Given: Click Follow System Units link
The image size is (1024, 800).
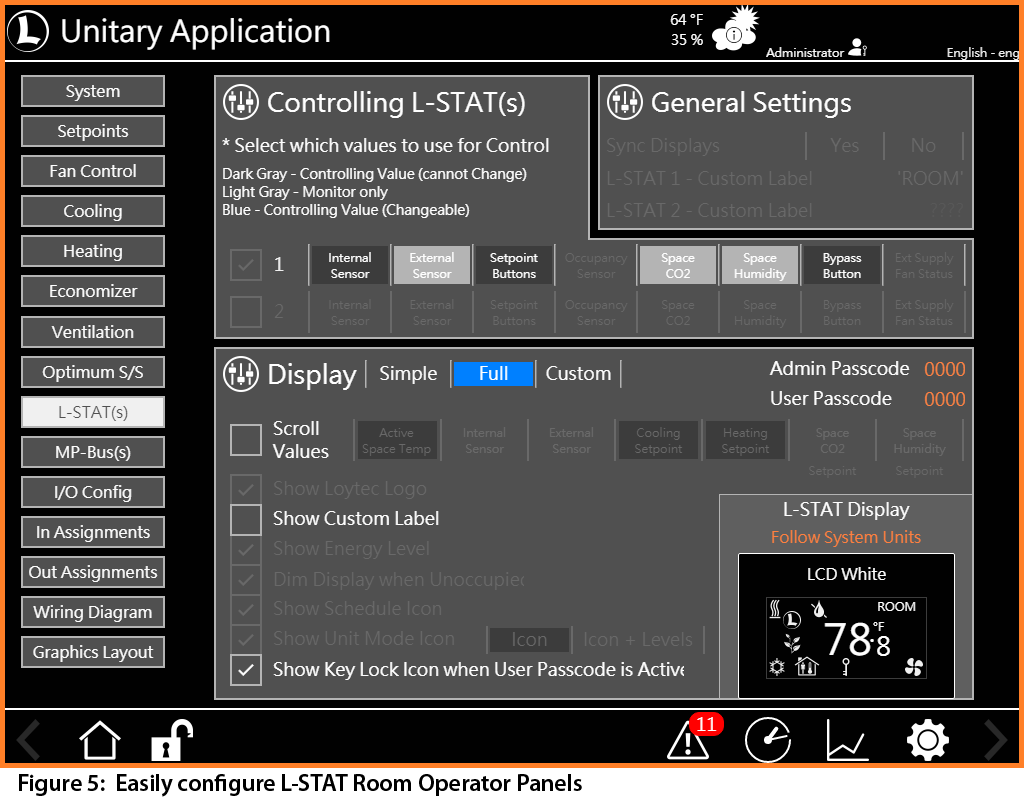Looking at the screenshot, I should (846, 537).
